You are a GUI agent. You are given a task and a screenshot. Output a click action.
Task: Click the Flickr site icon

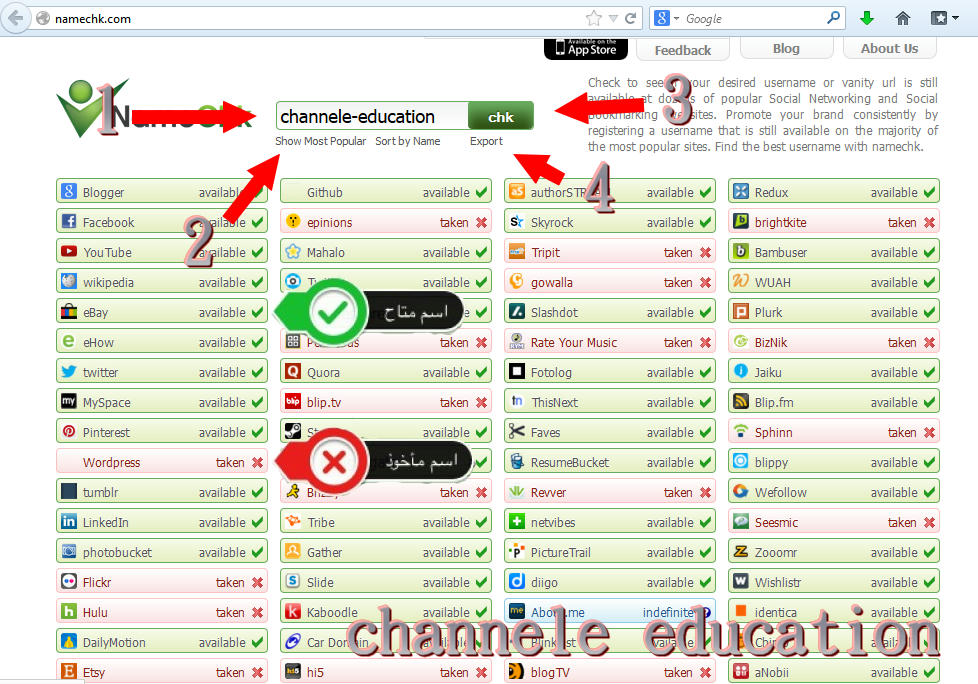(x=69, y=581)
